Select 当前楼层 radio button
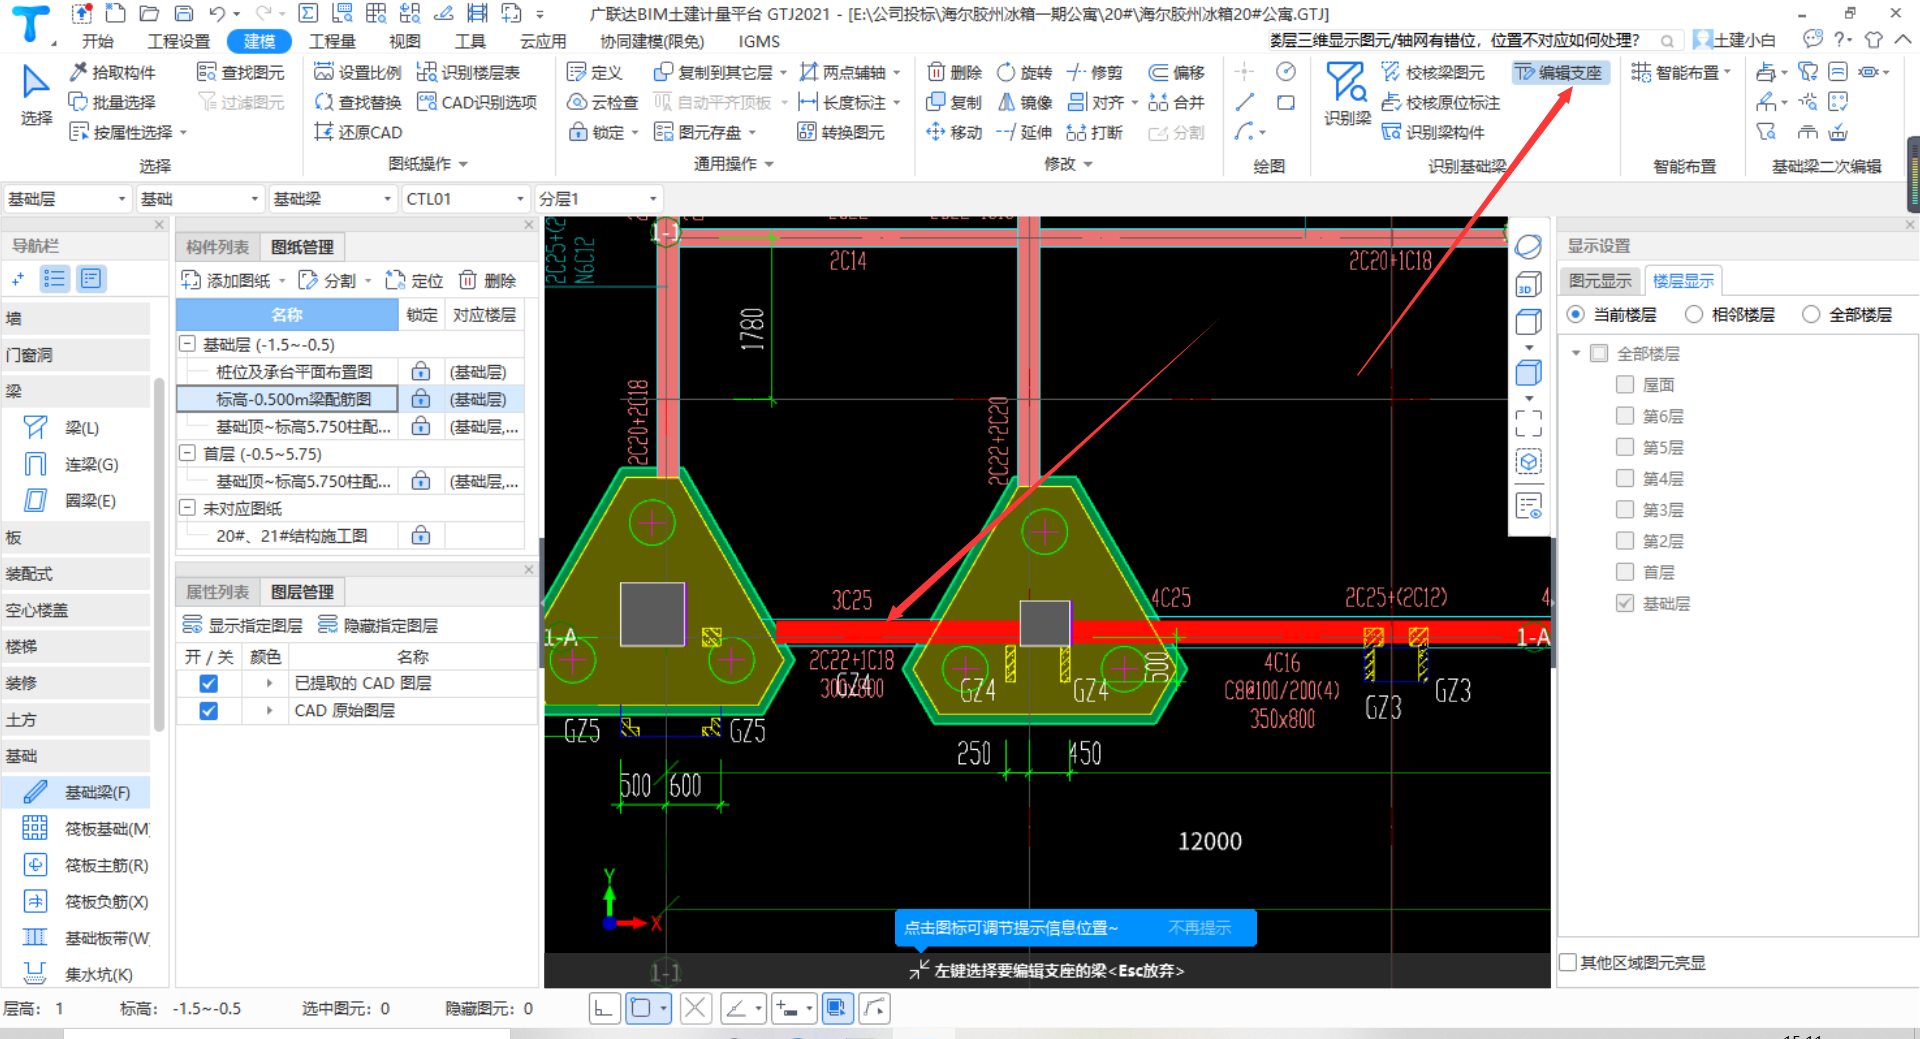 tap(1576, 314)
